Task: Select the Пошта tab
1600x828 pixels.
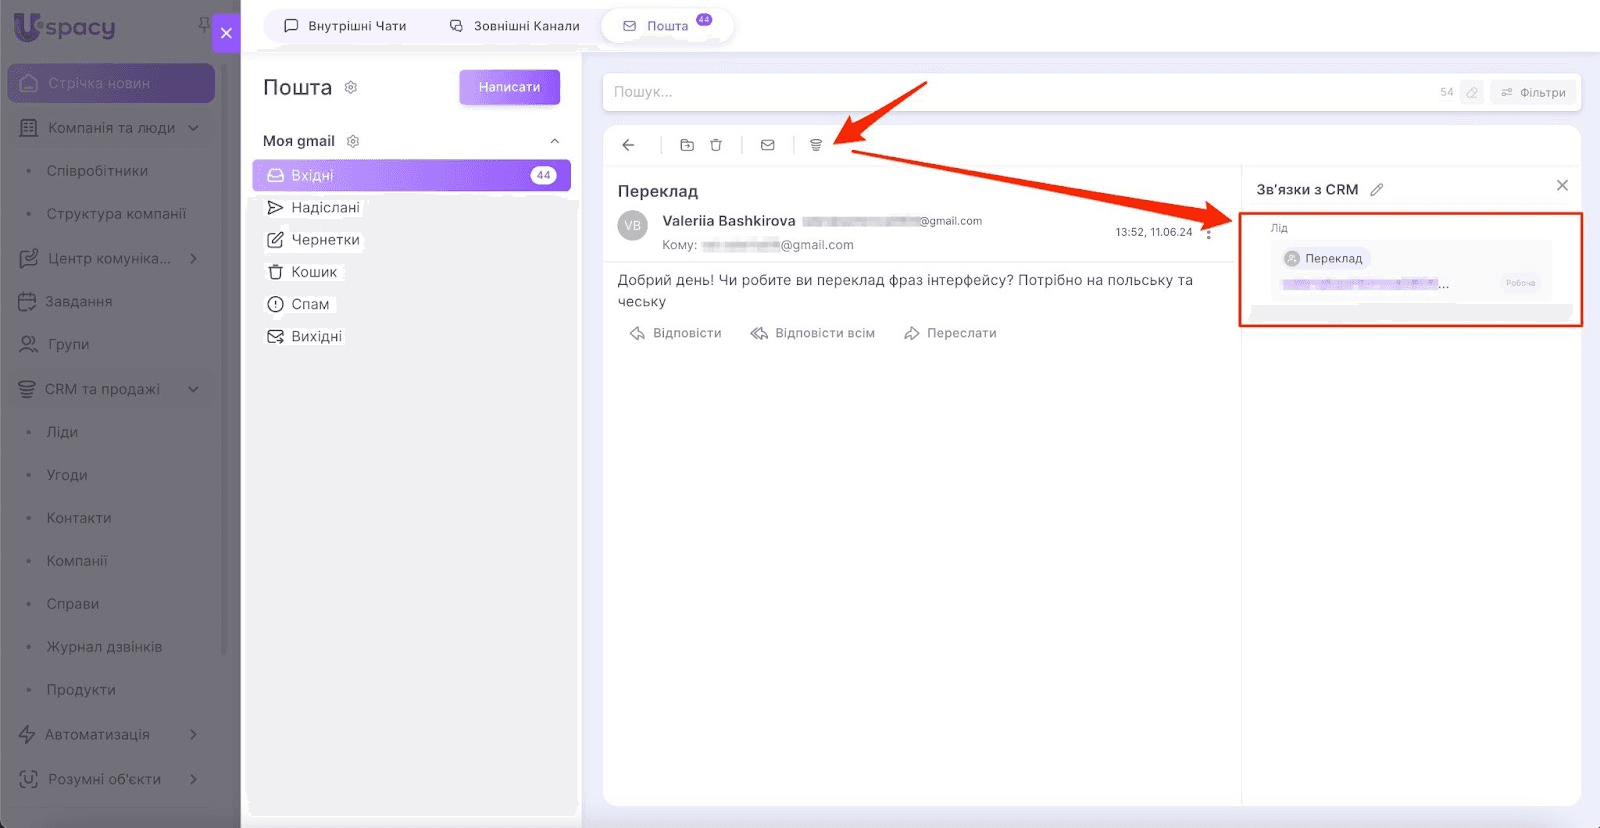Action: point(667,26)
